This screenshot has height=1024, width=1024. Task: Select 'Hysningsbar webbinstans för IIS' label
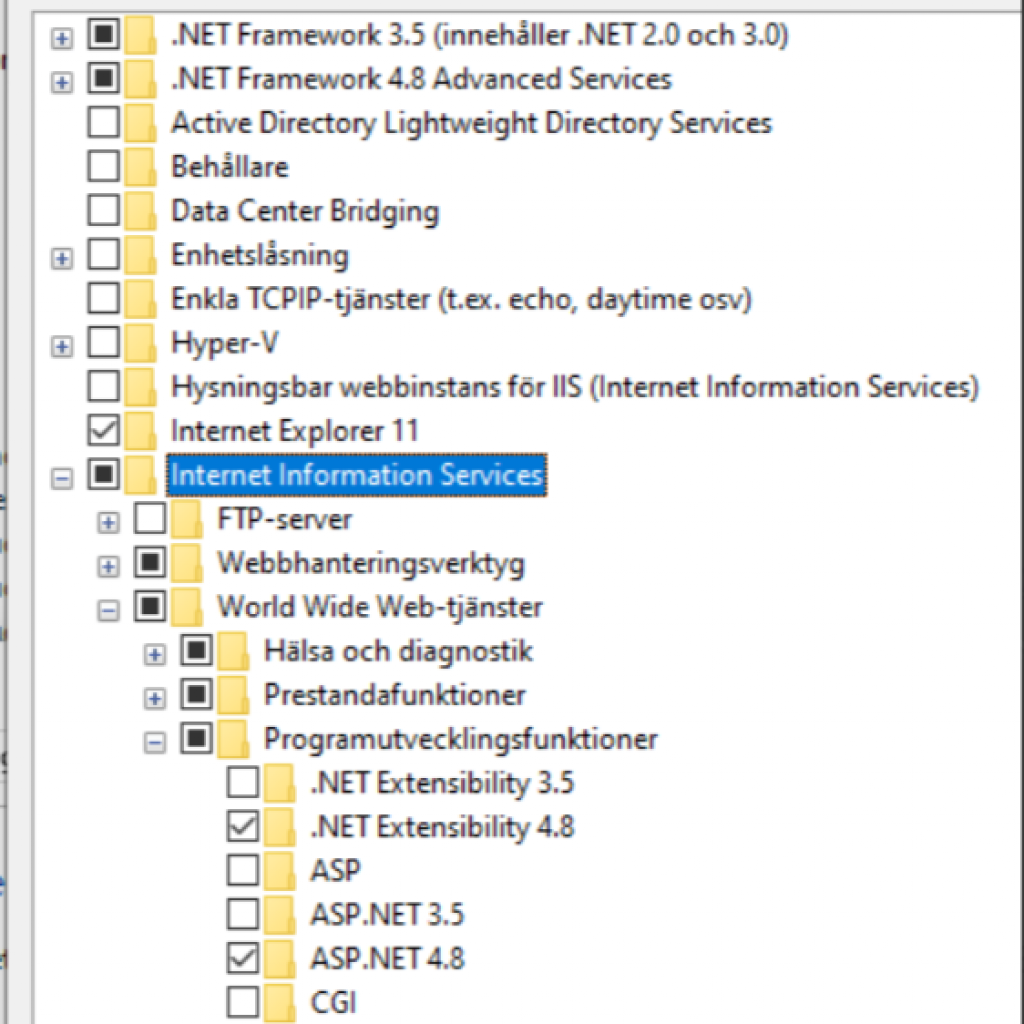pos(575,387)
